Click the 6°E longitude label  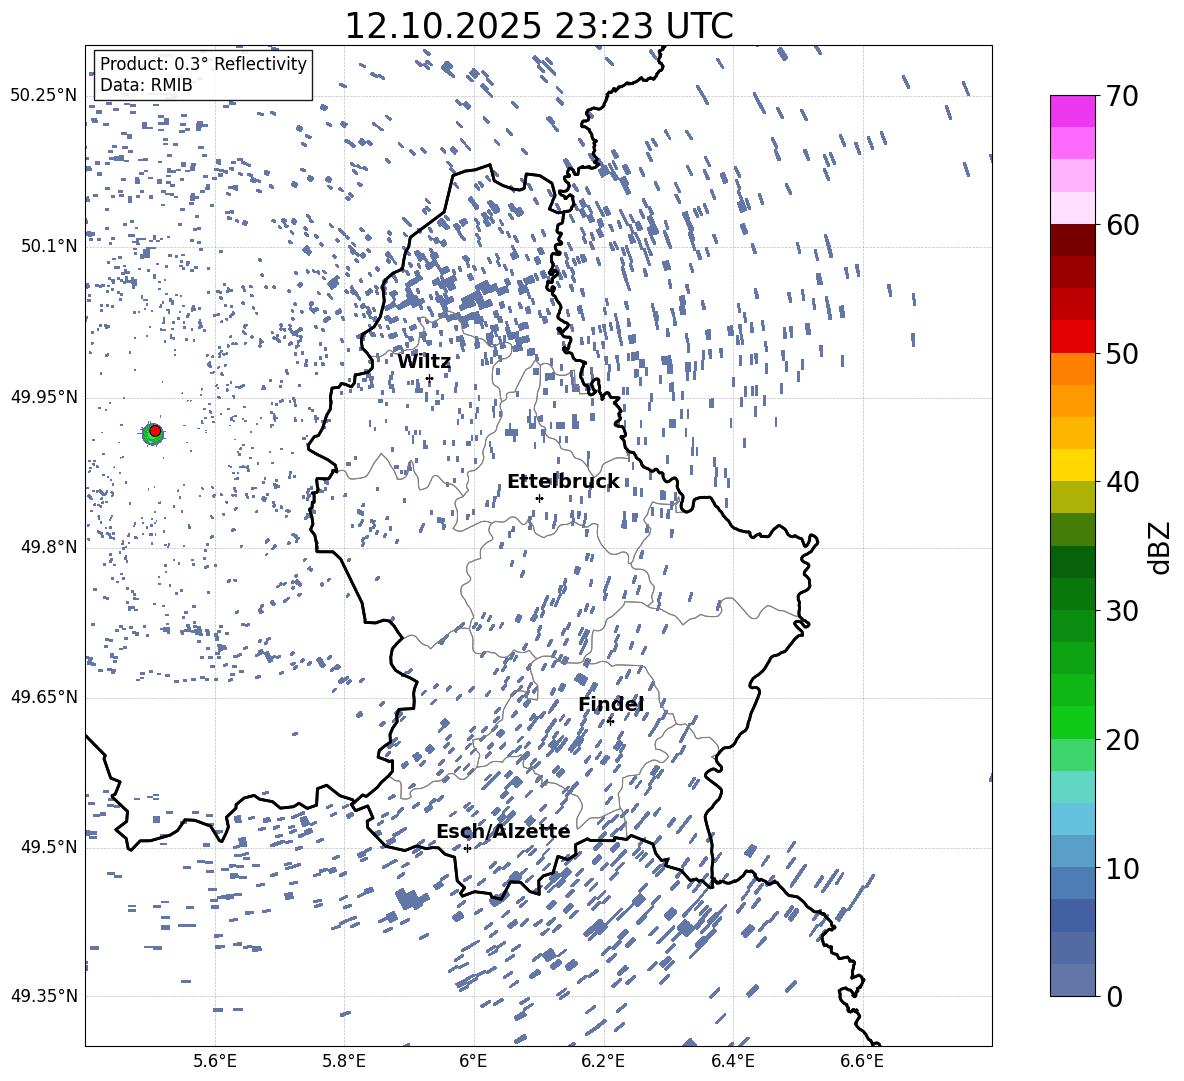(x=473, y=1061)
